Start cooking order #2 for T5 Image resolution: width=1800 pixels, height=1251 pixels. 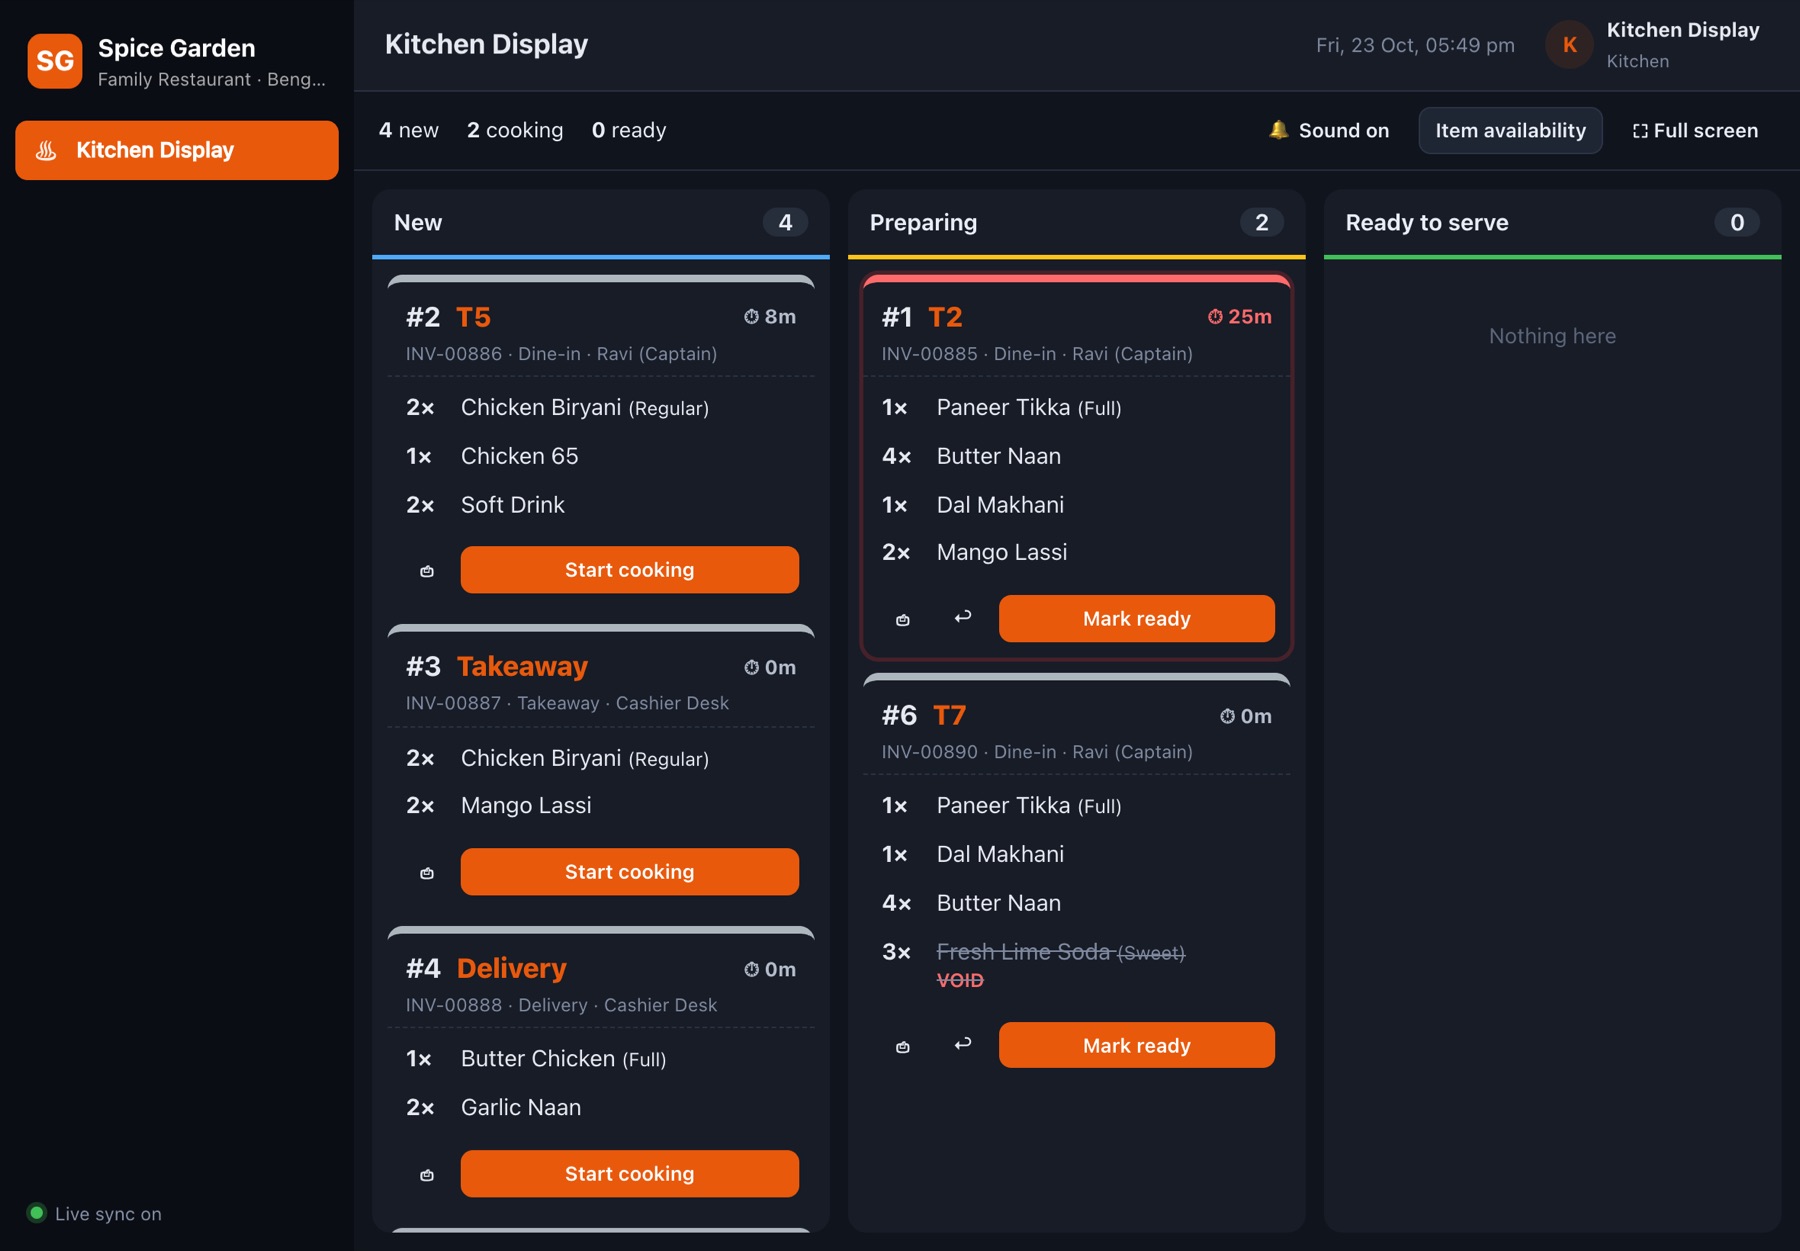point(630,570)
